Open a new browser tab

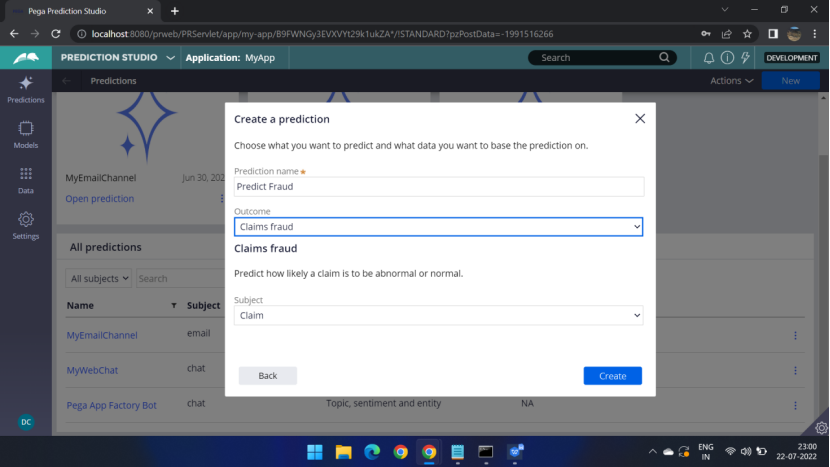[175, 11]
